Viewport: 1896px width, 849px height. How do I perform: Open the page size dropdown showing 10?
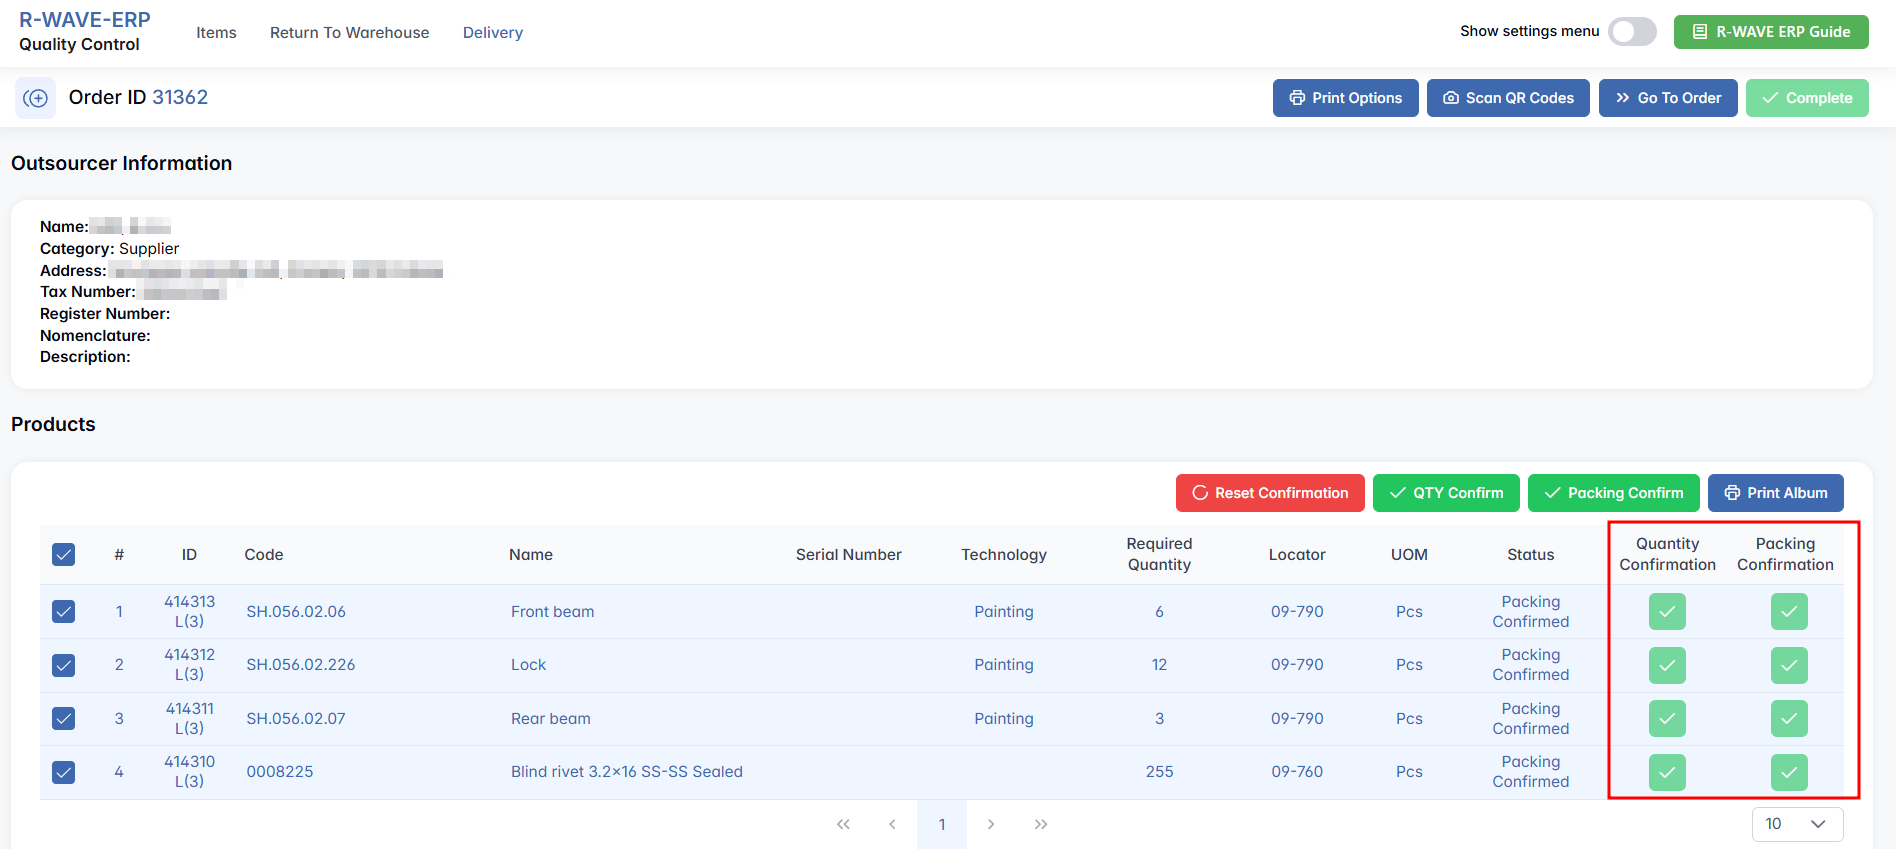[x=1797, y=824]
